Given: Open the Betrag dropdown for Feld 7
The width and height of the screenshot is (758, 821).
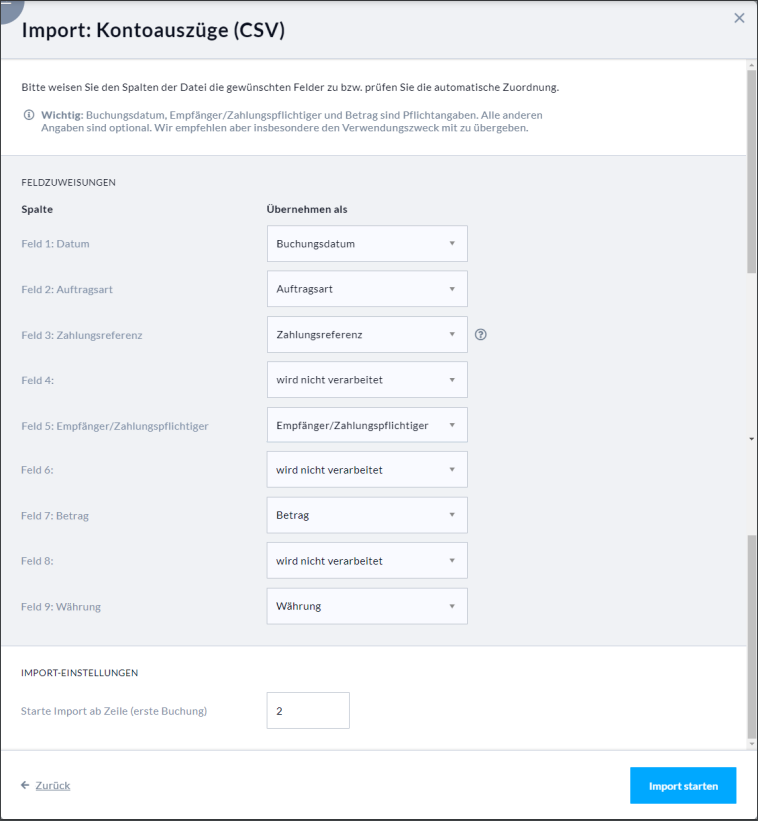Looking at the screenshot, I should (367, 515).
